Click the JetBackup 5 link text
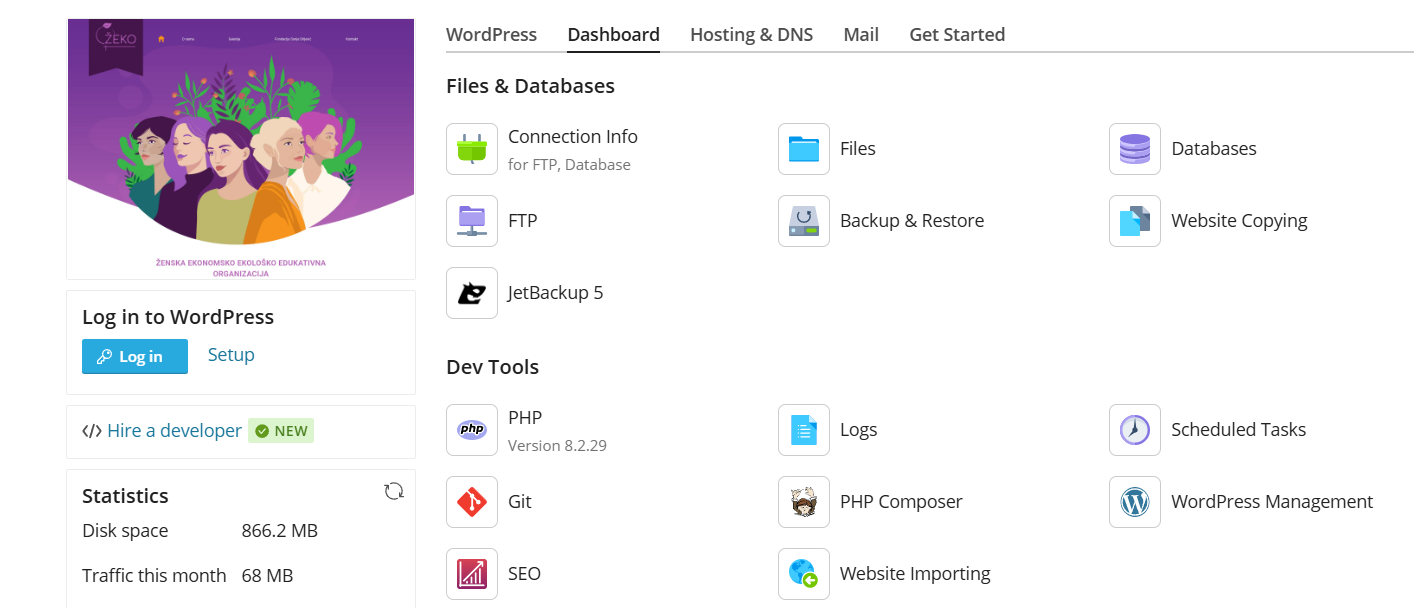The width and height of the screenshot is (1414, 608). point(556,293)
